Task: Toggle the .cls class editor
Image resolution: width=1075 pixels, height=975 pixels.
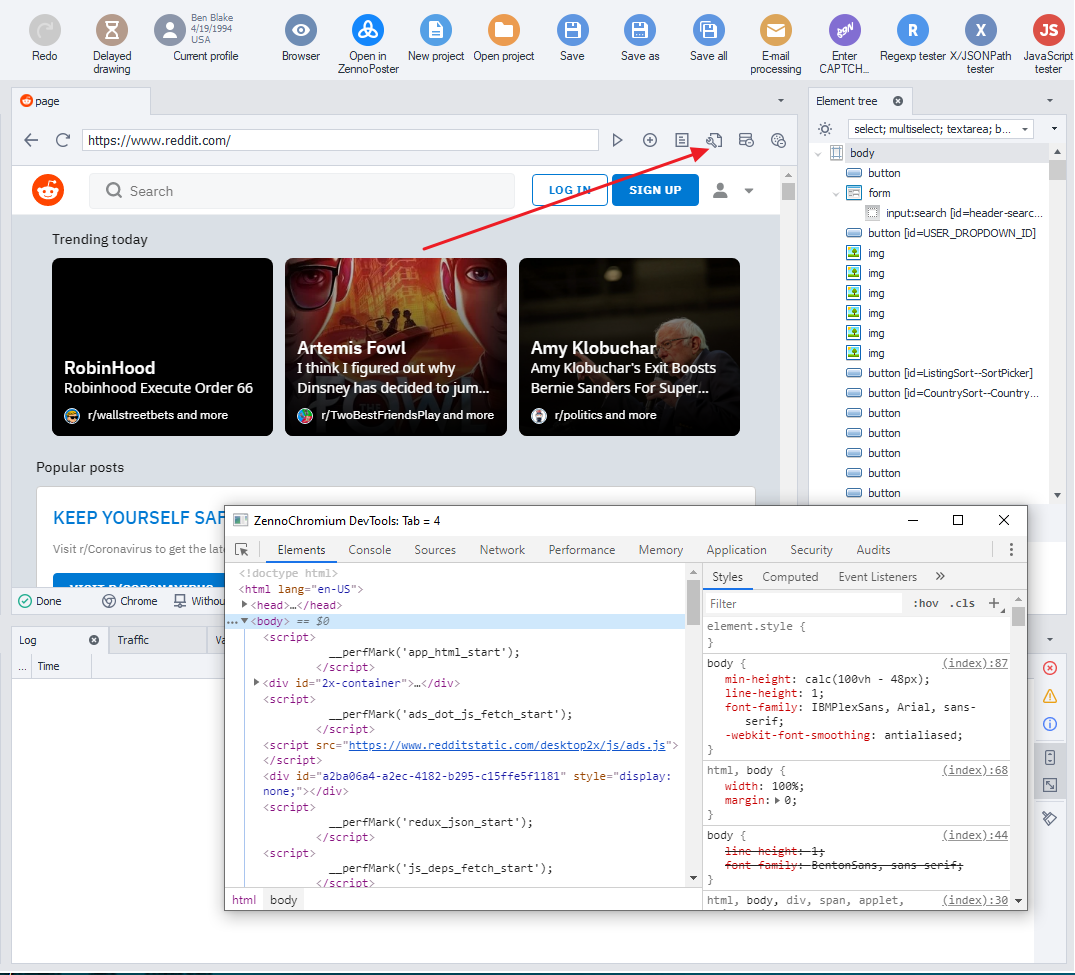Action: pos(962,604)
